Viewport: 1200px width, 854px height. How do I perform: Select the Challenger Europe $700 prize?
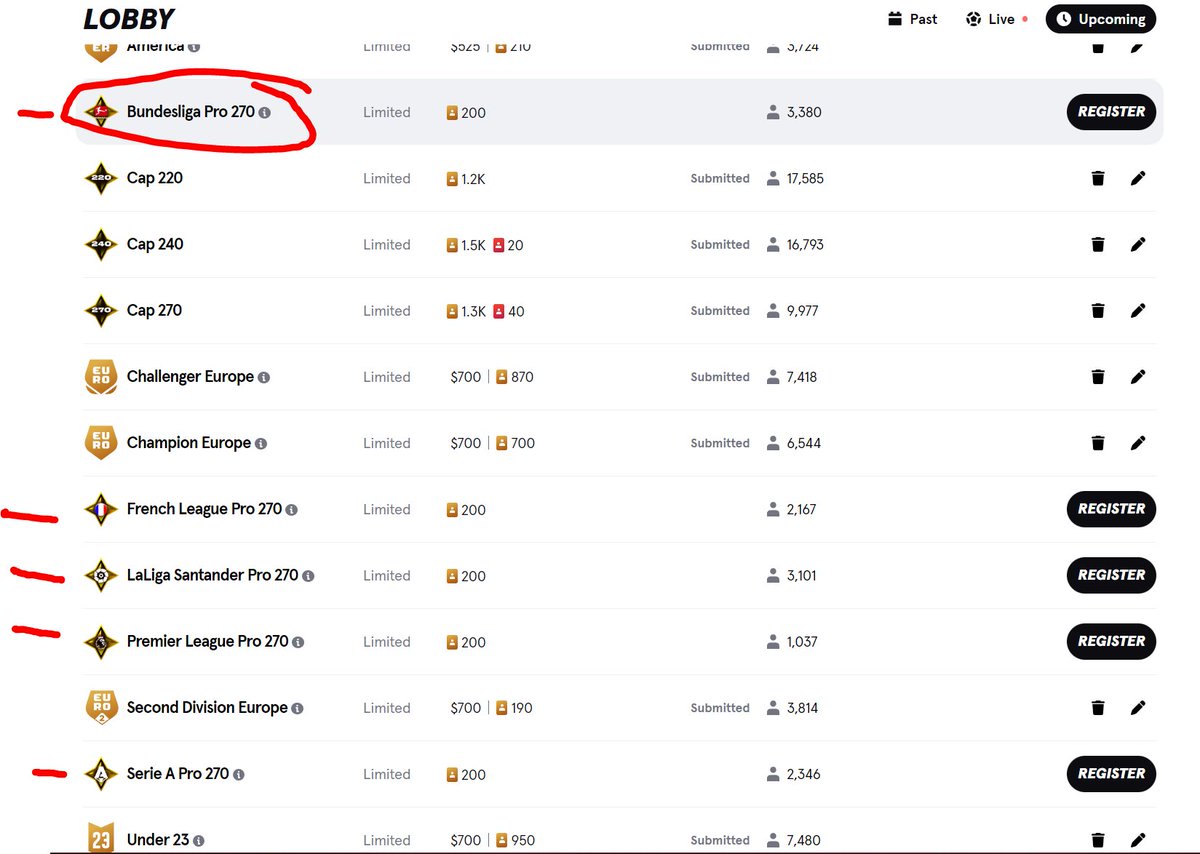pyautogui.click(x=466, y=377)
